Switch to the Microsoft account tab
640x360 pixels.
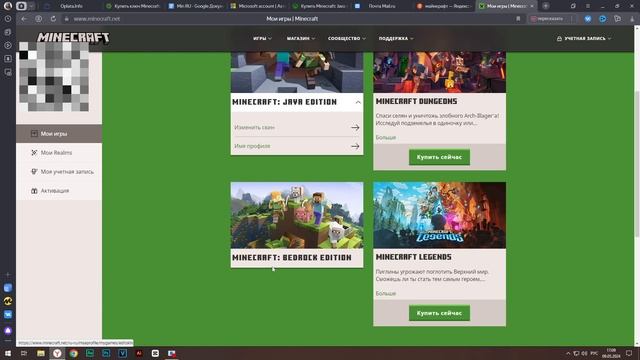[x=258, y=6]
